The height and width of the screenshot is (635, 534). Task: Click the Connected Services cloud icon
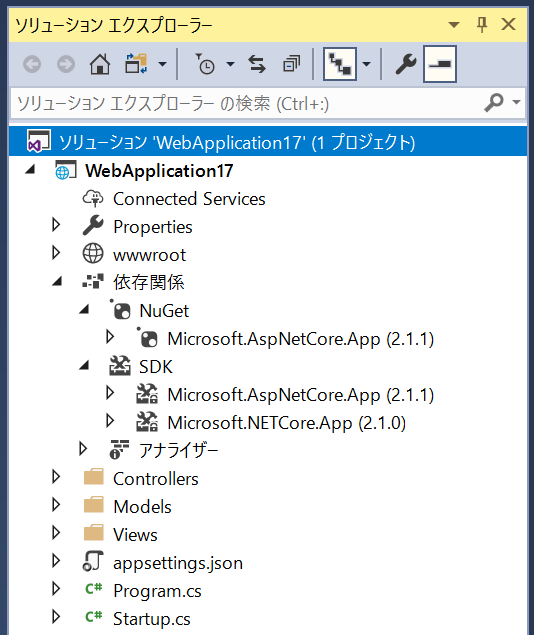pyautogui.click(x=93, y=198)
